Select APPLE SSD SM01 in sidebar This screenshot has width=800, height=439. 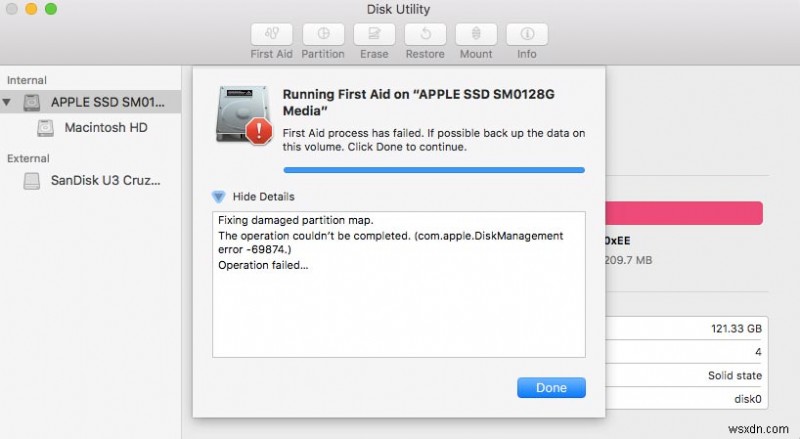tap(110, 102)
